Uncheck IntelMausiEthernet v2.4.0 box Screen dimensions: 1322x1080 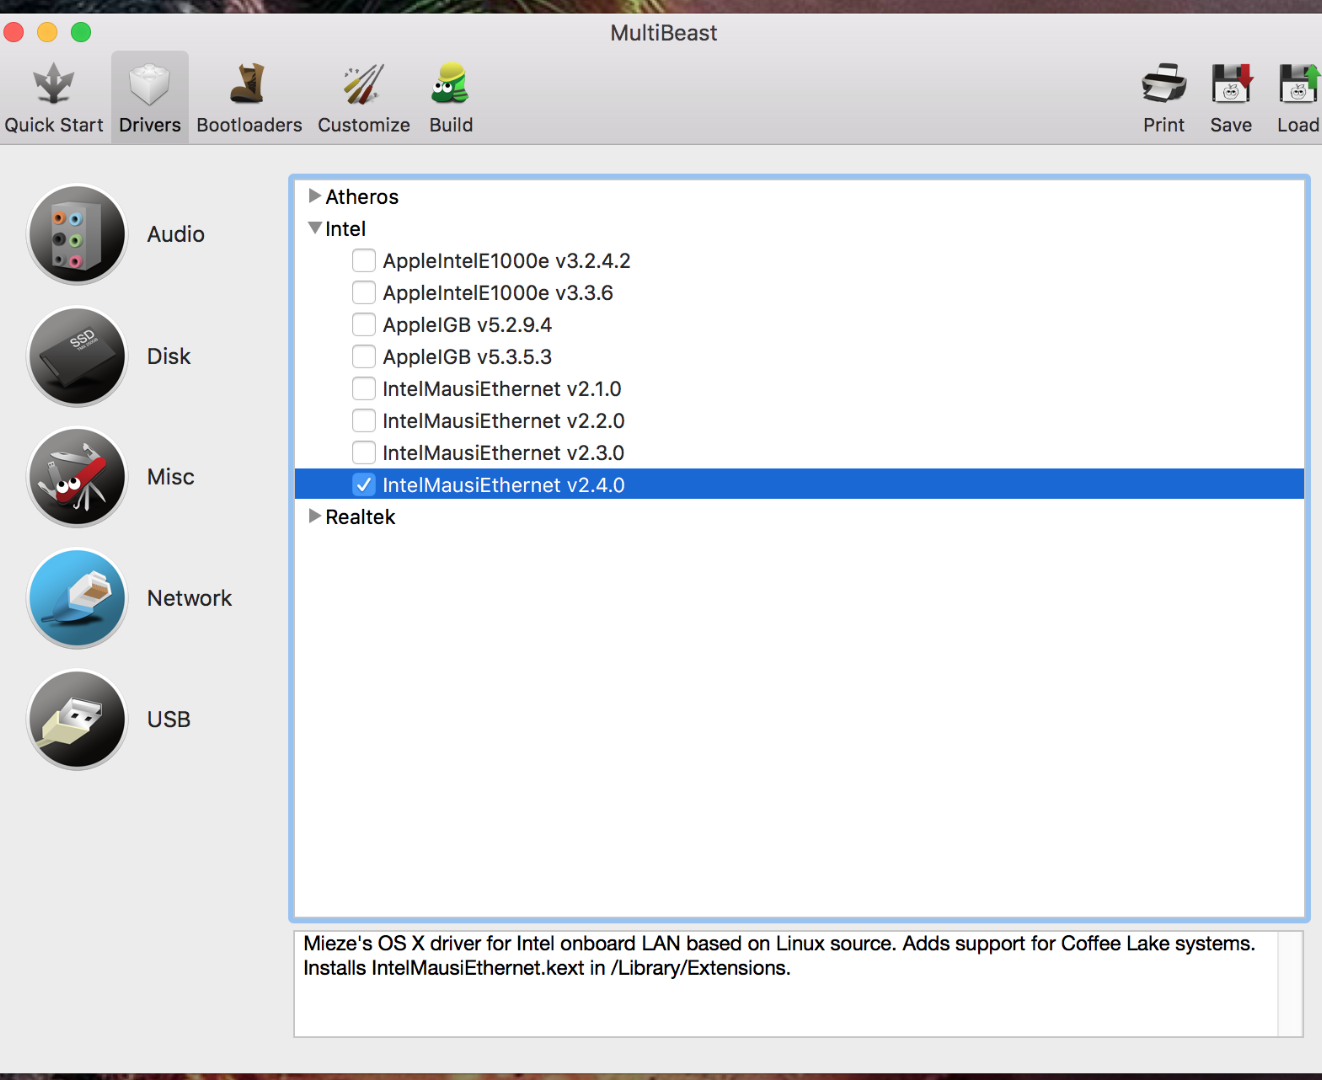pyautogui.click(x=364, y=485)
